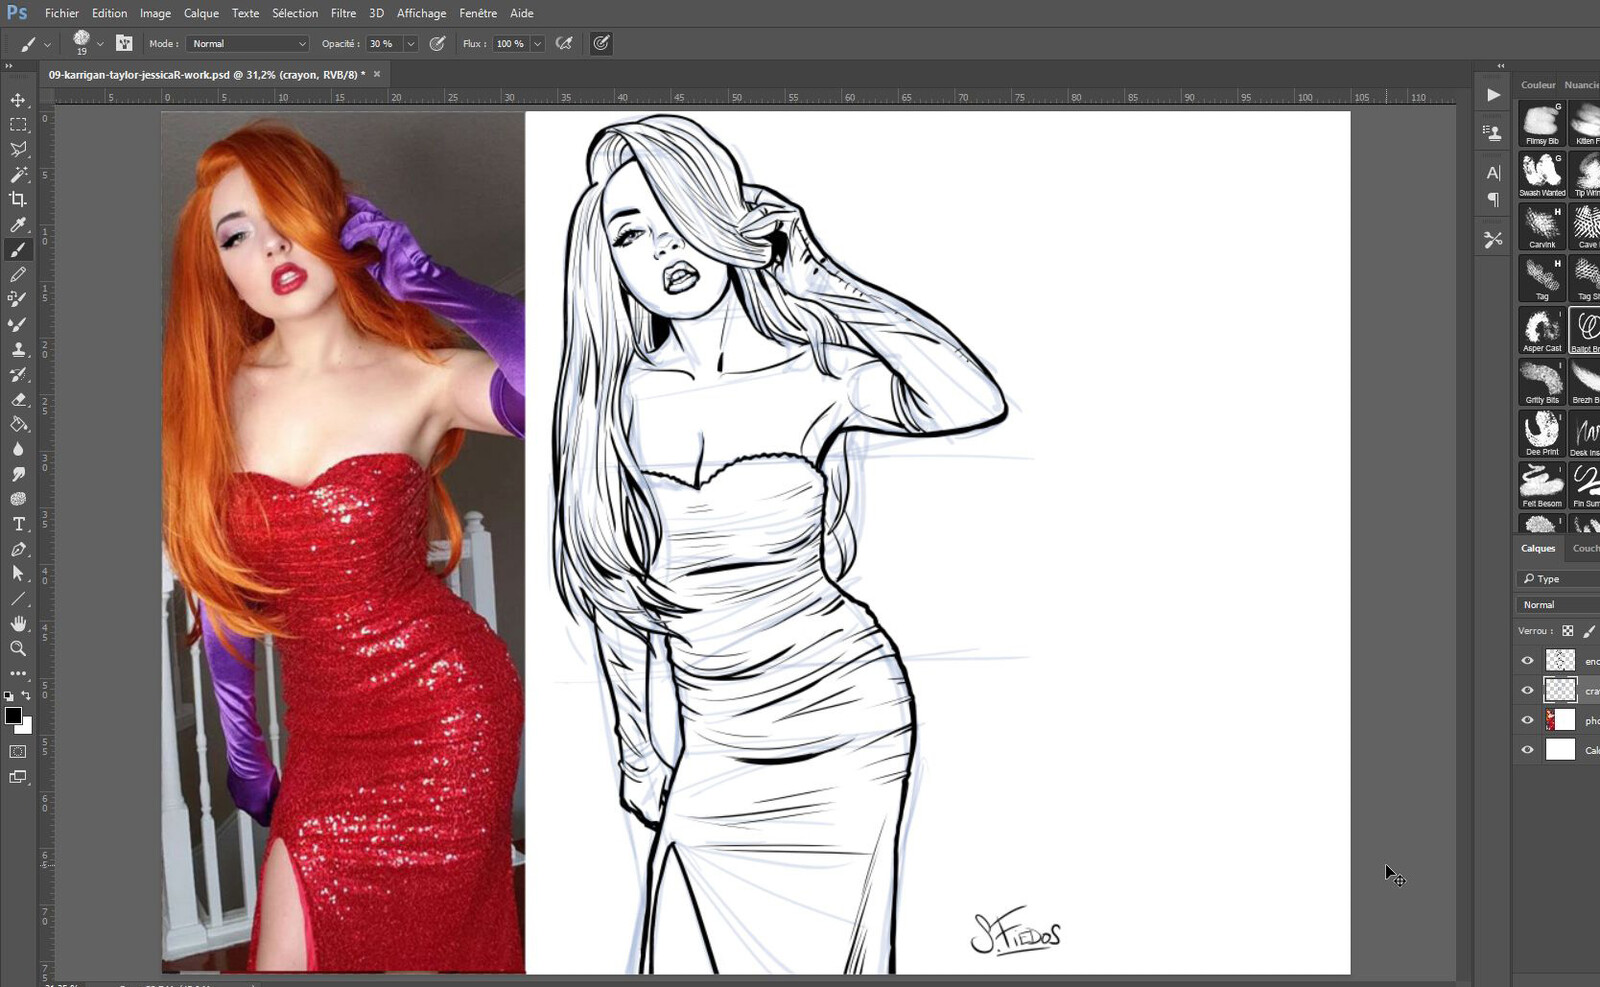Image resolution: width=1600 pixels, height=987 pixels.
Task: Open the Character panel icon
Action: point(1493,173)
